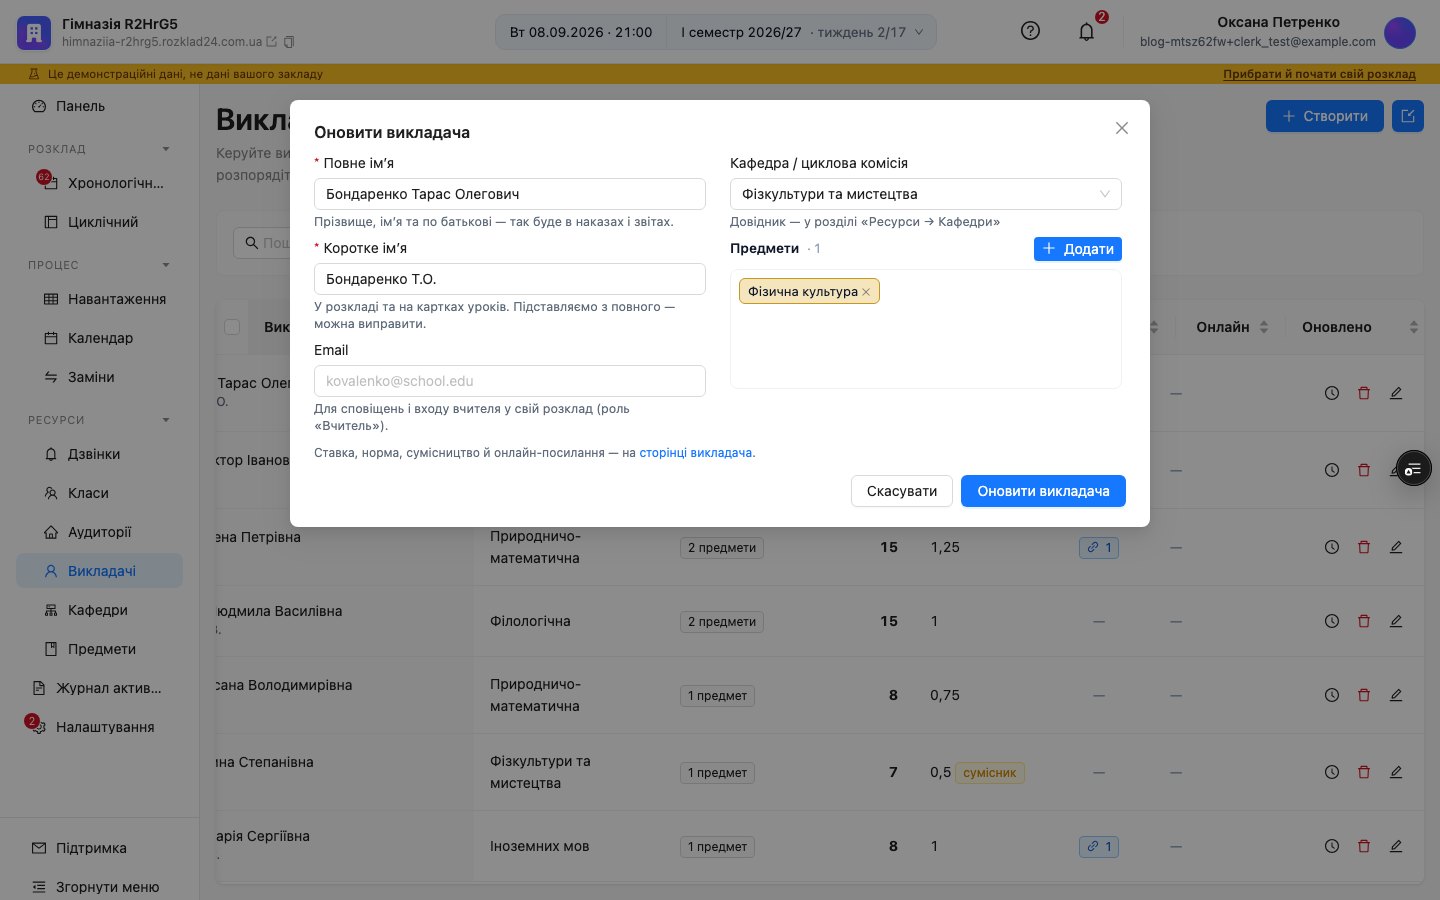Copy the school URL with the copy icon
This screenshot has height=900, width=1440.
(x=289, y=42)
